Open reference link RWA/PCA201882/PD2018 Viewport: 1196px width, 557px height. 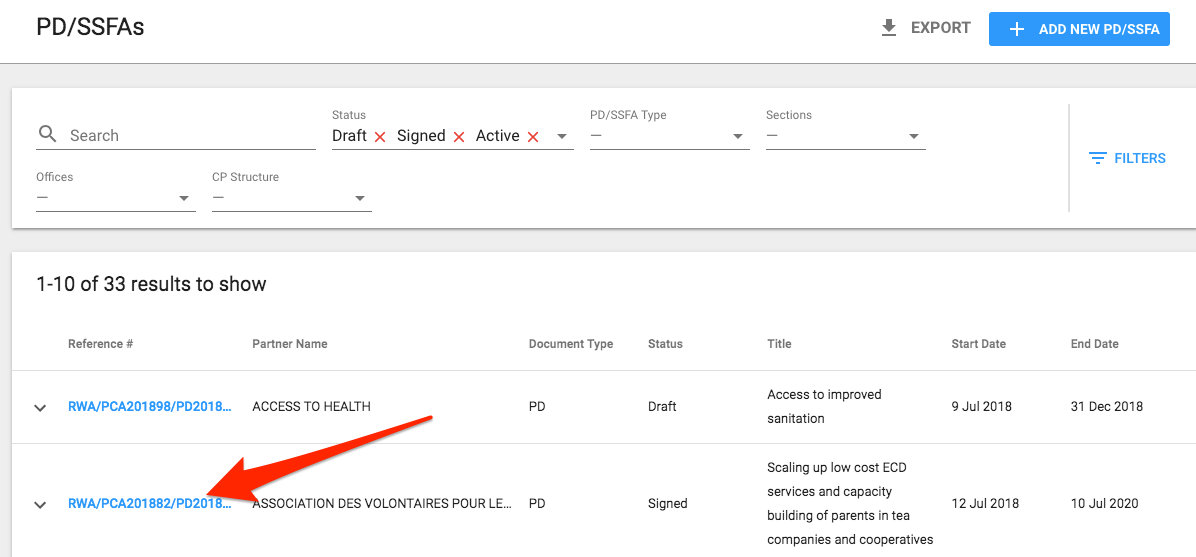[x=150, y=504]
